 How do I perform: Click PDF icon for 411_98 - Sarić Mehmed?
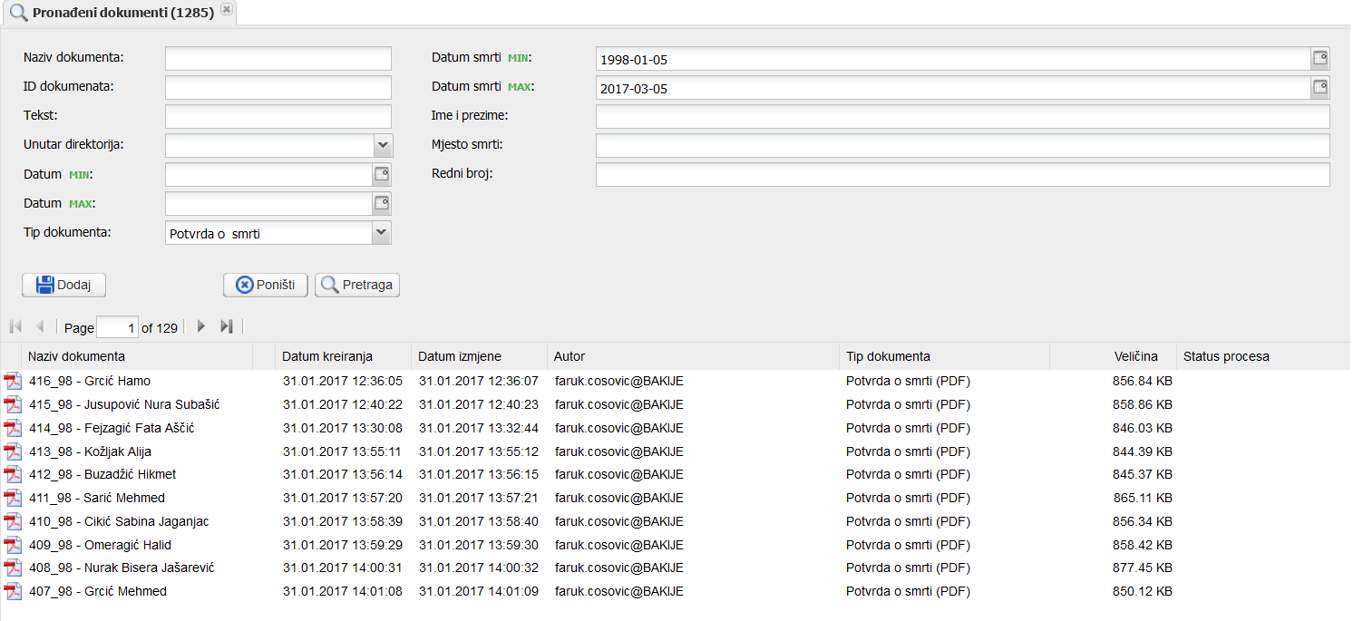(13, 498)
